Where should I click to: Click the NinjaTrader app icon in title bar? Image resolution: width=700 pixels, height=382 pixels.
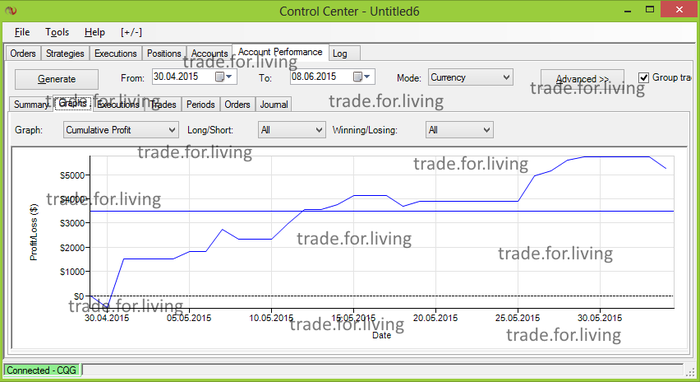click(11, 11)
